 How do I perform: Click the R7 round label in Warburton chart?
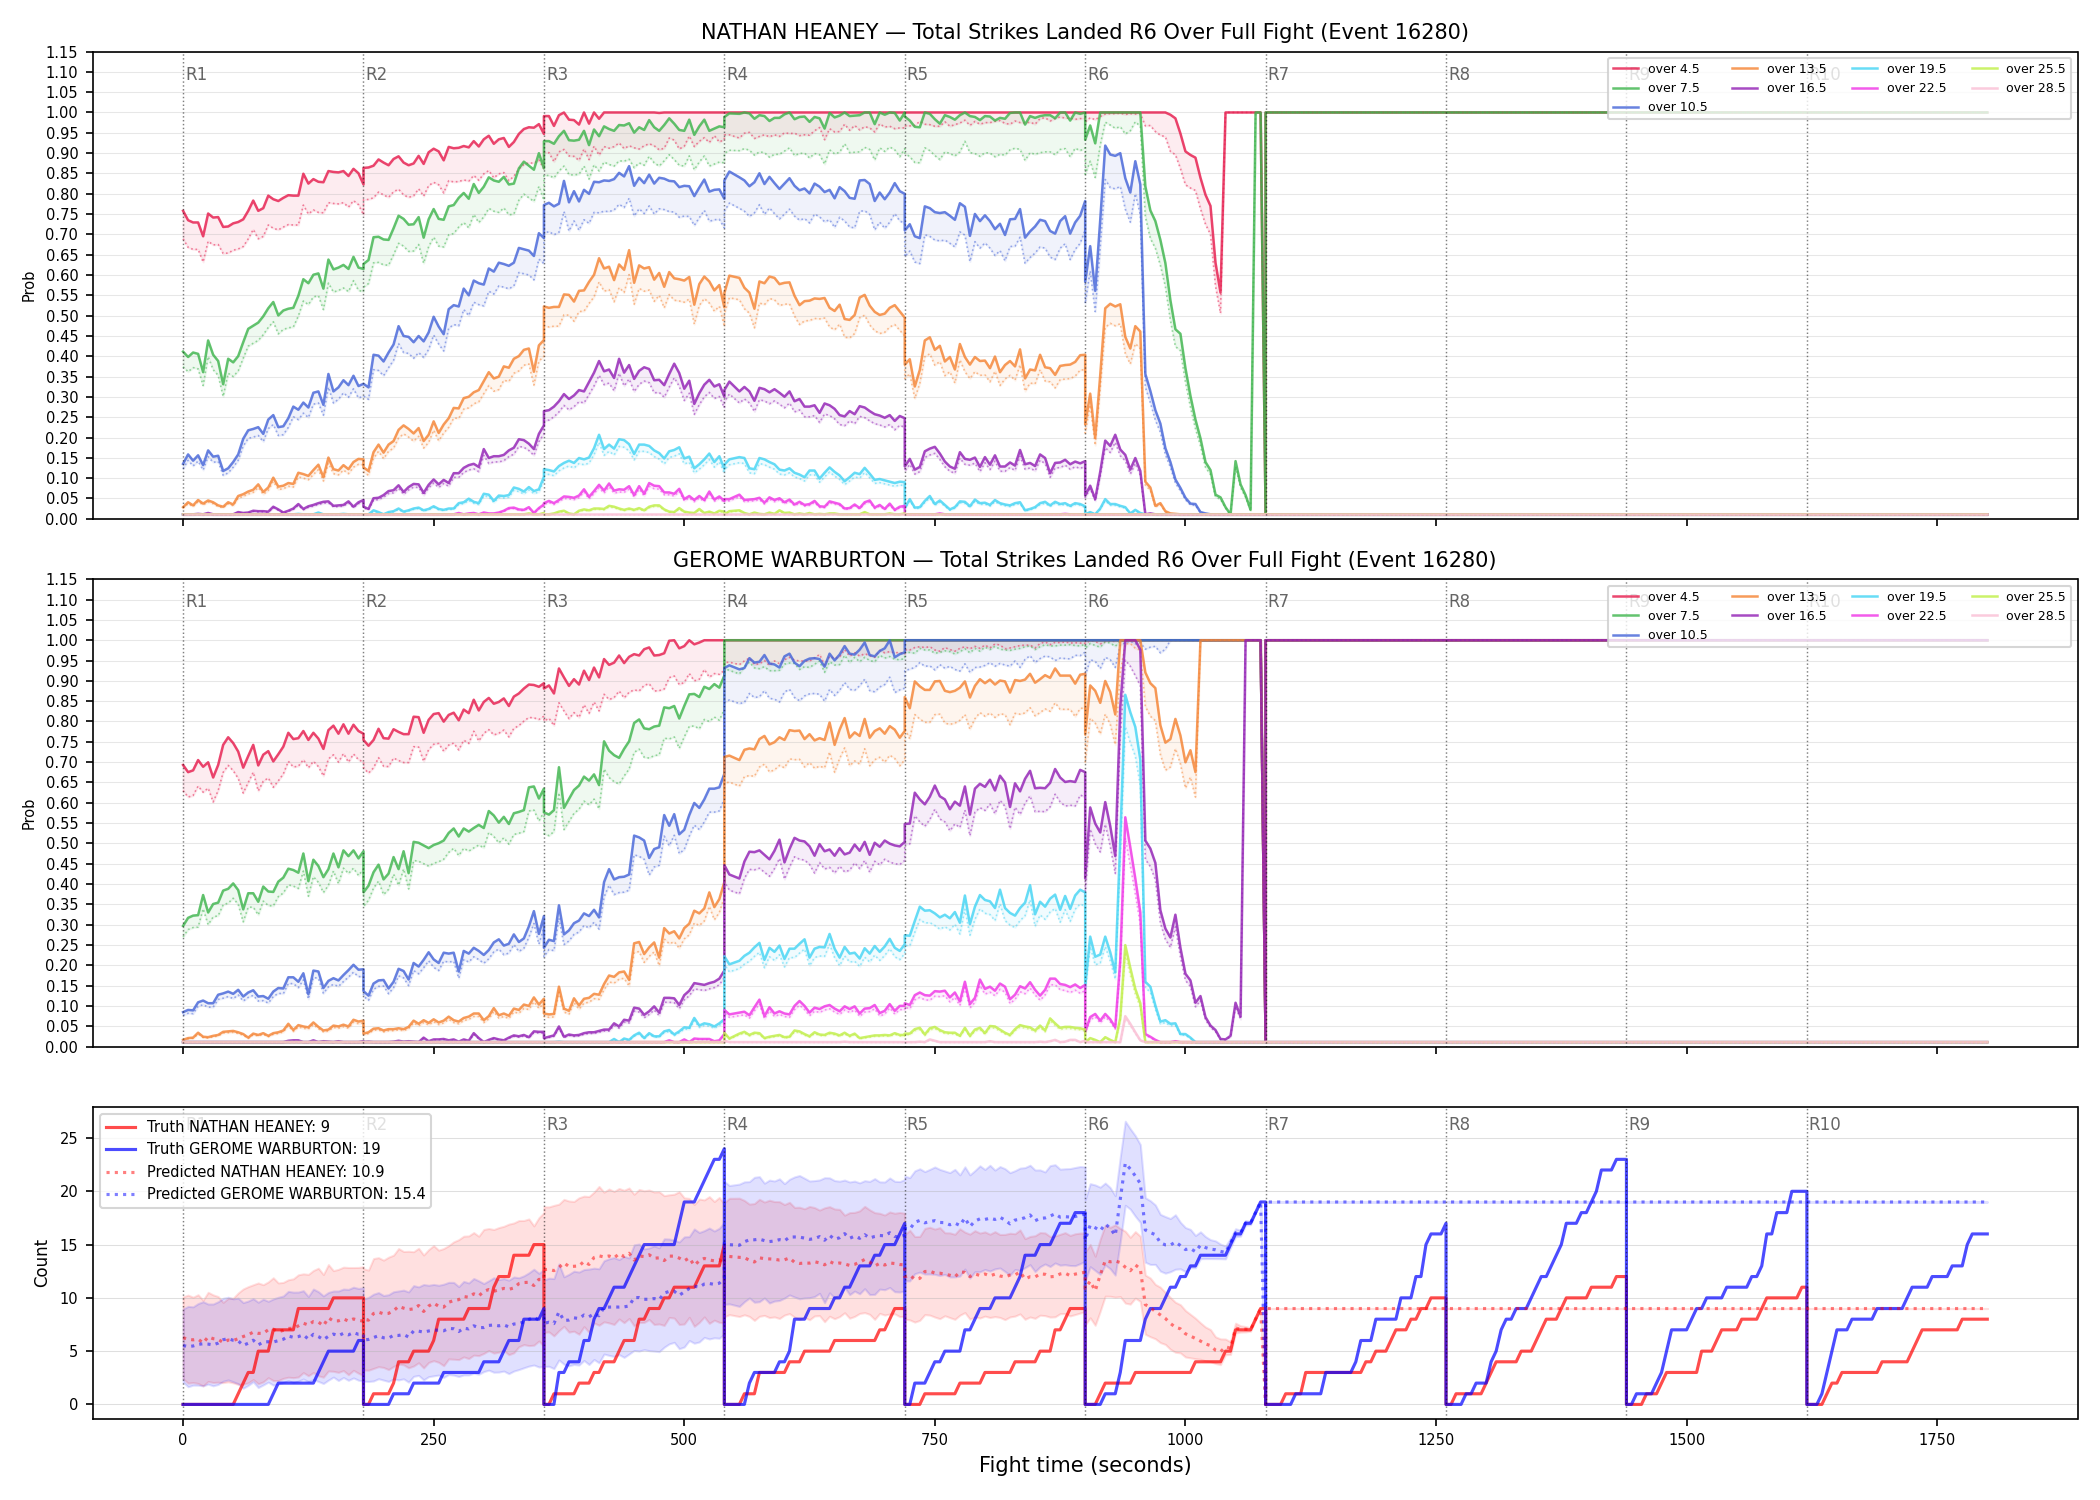tap(1278, 601)
